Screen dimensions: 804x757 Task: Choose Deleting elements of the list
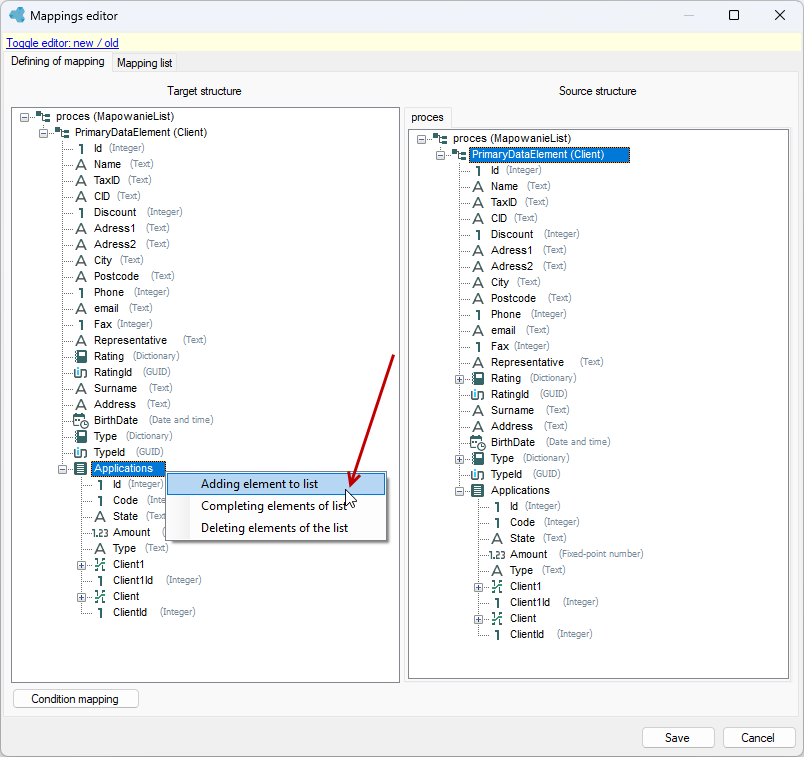click(276, 528)
